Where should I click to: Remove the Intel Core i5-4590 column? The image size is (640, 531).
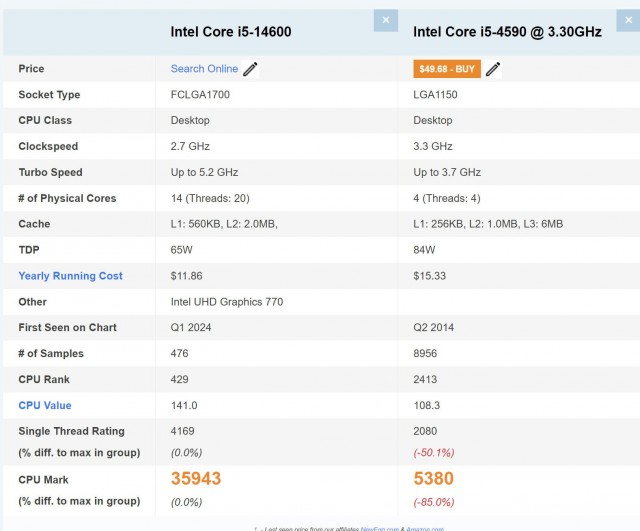coord(628,20)
